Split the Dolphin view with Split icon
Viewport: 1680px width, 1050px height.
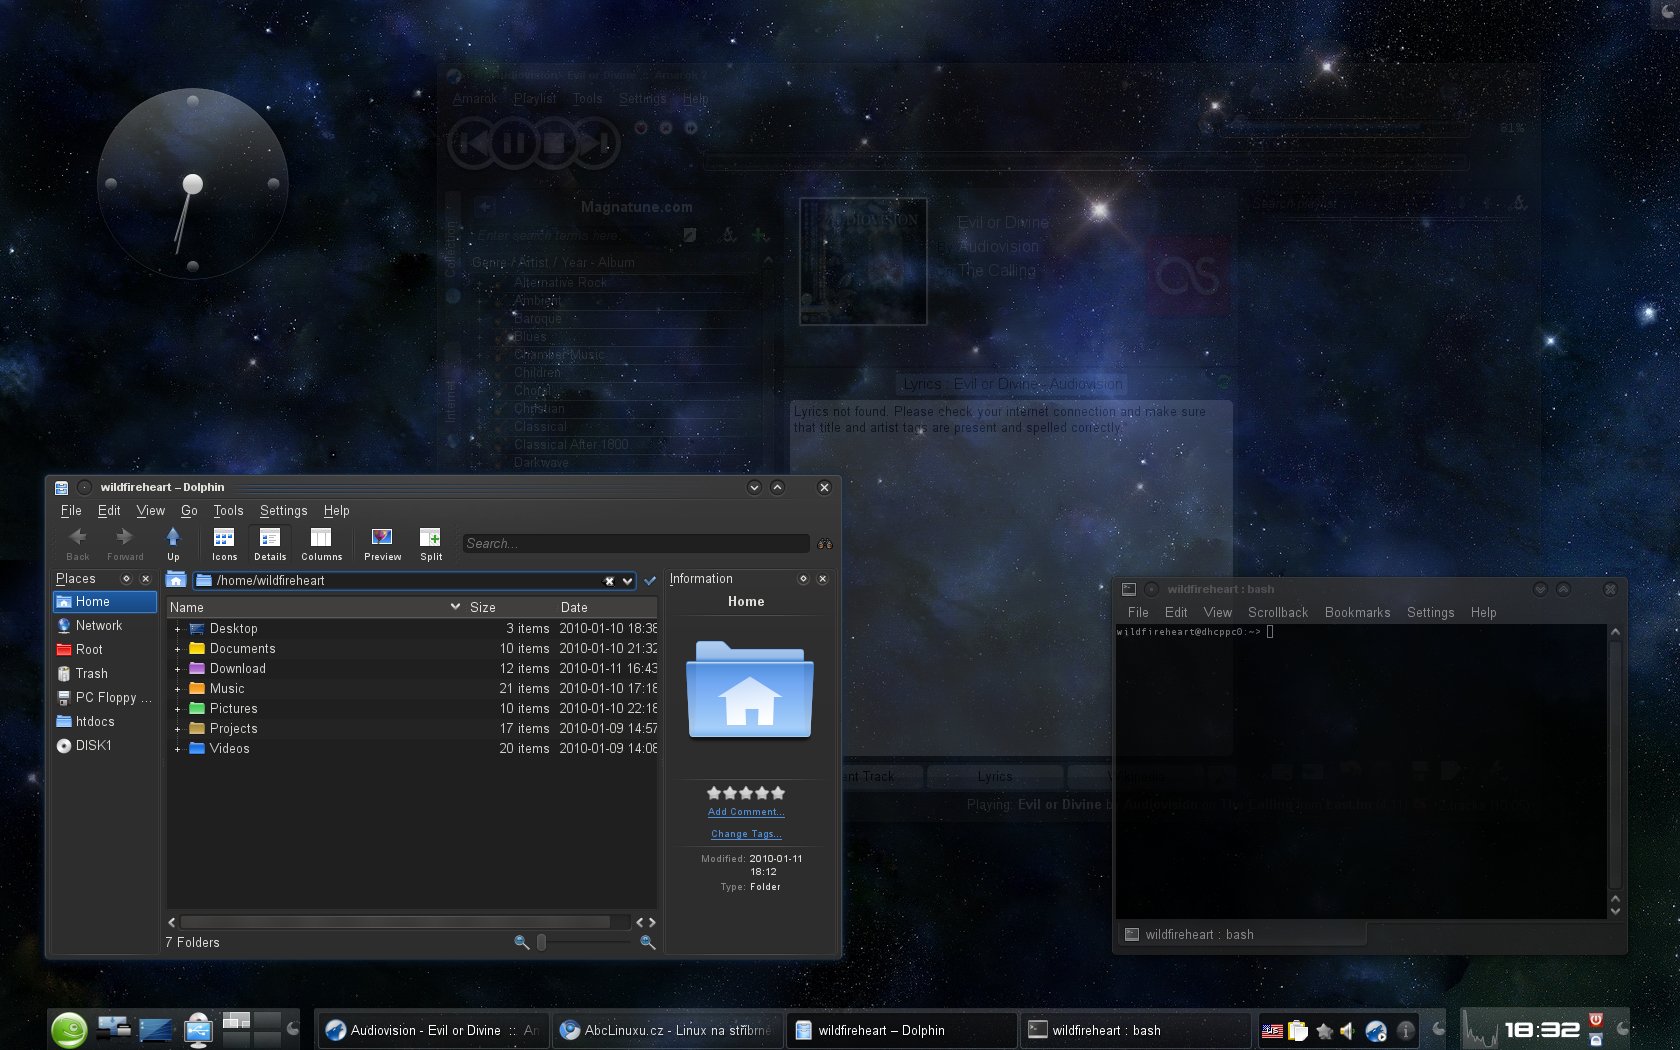(431, 543)
